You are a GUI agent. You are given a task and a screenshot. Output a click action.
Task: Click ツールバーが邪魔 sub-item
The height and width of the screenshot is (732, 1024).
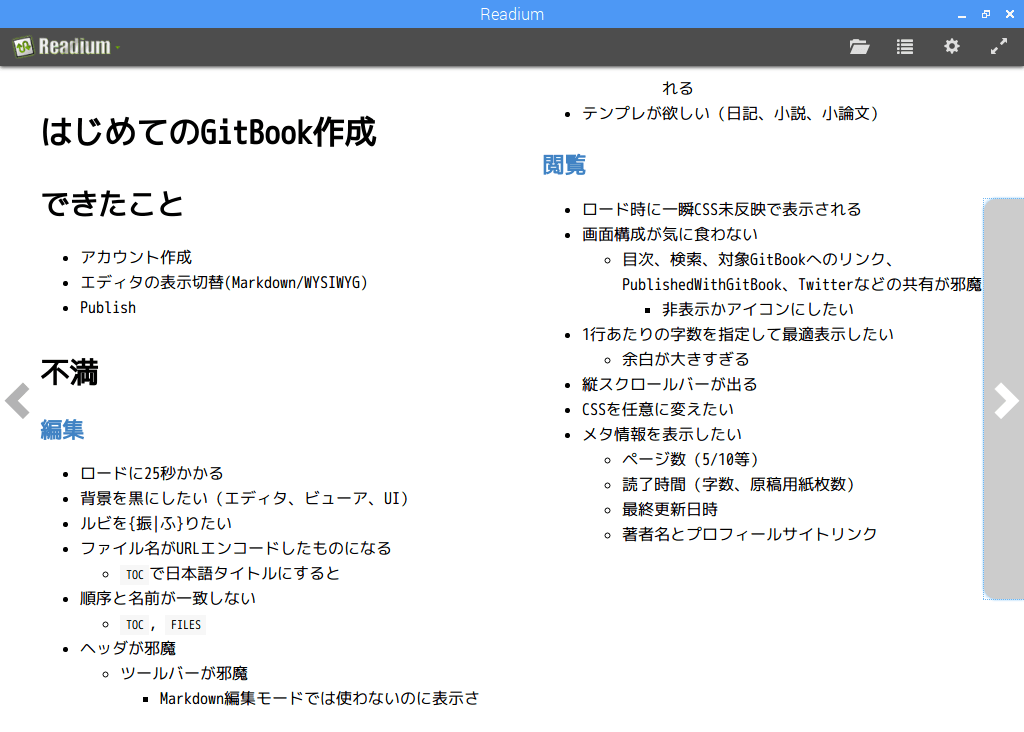(184, 673)
